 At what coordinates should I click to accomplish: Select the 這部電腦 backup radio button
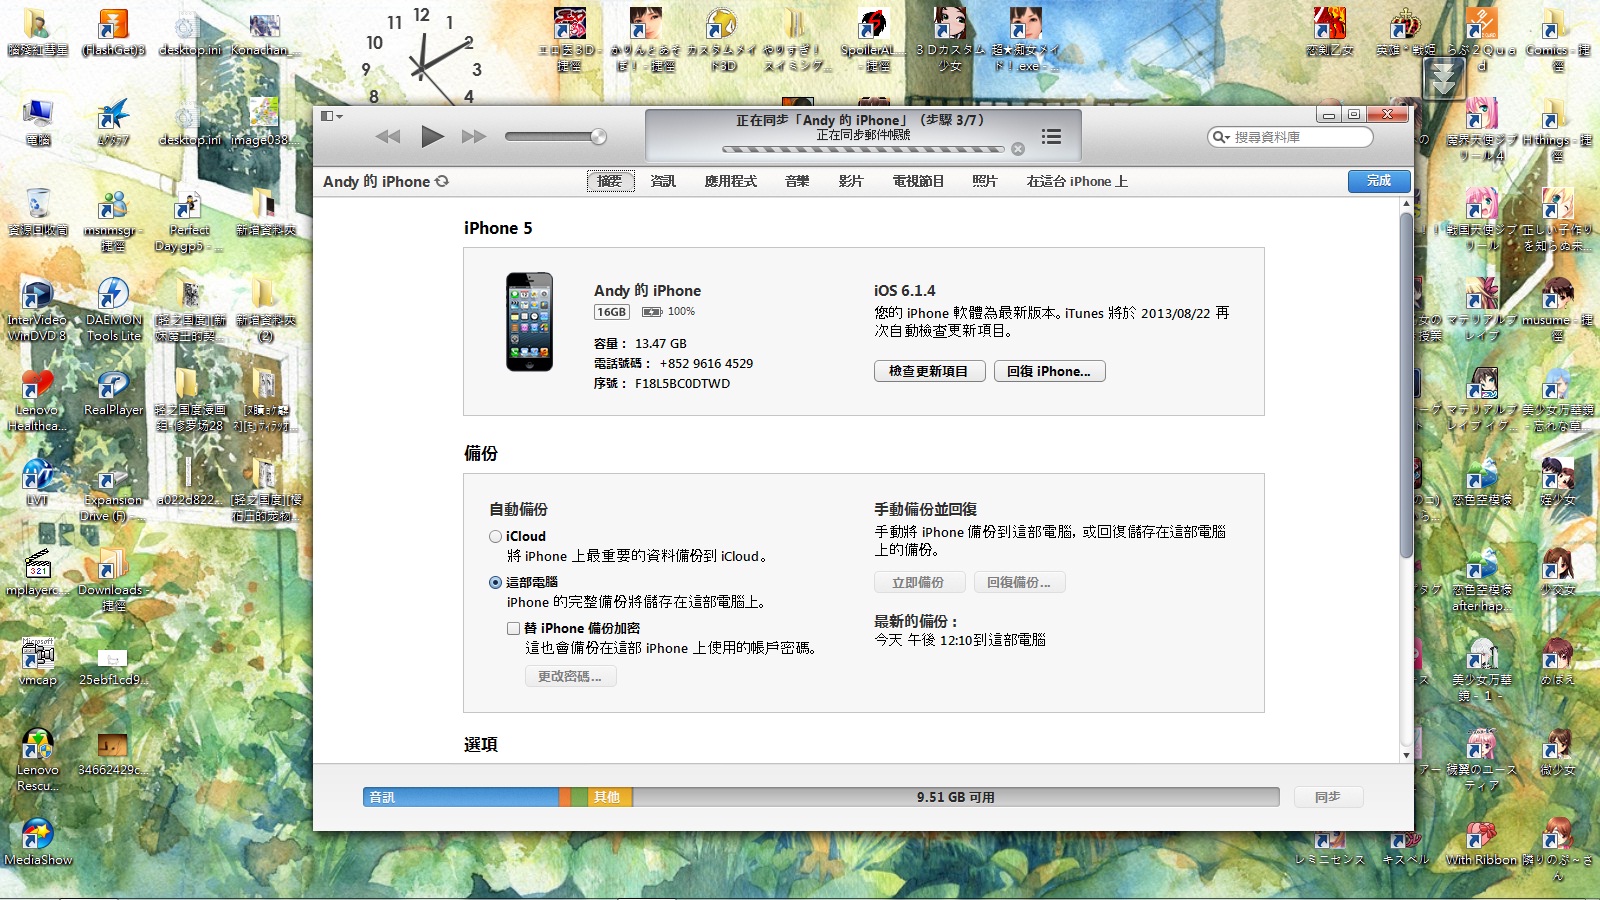tap(495, 582)
